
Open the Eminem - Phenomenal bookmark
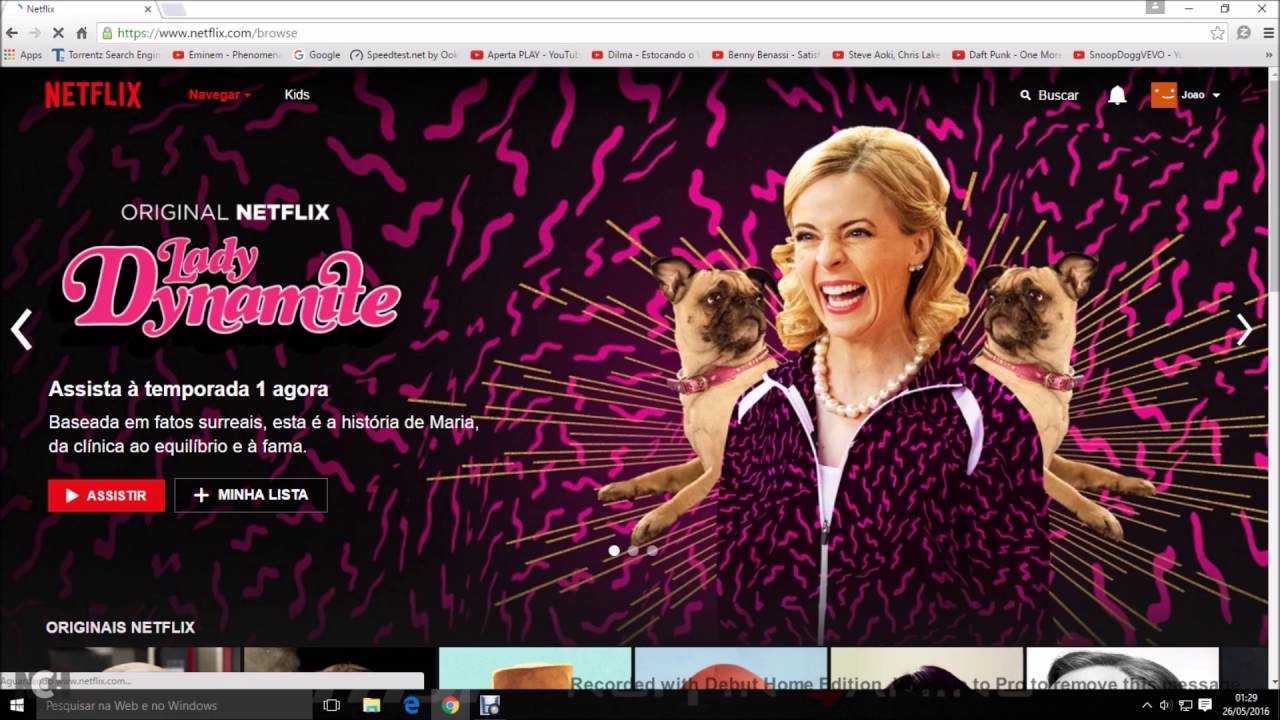click(226, 55)
